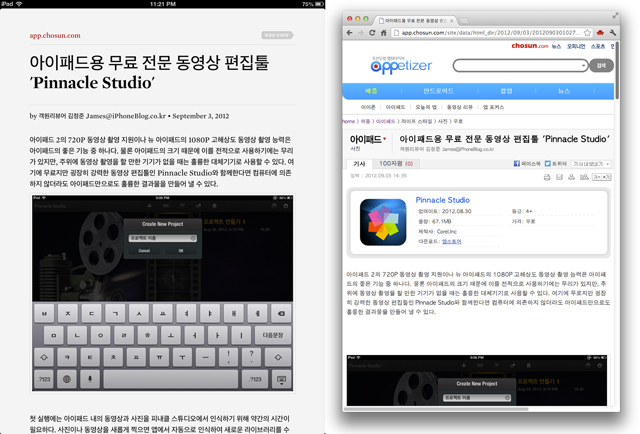Tap the WEB VIEW button in the iPad reader
Viewport: 640px width, 434px height.
click(x=277, y=36)
